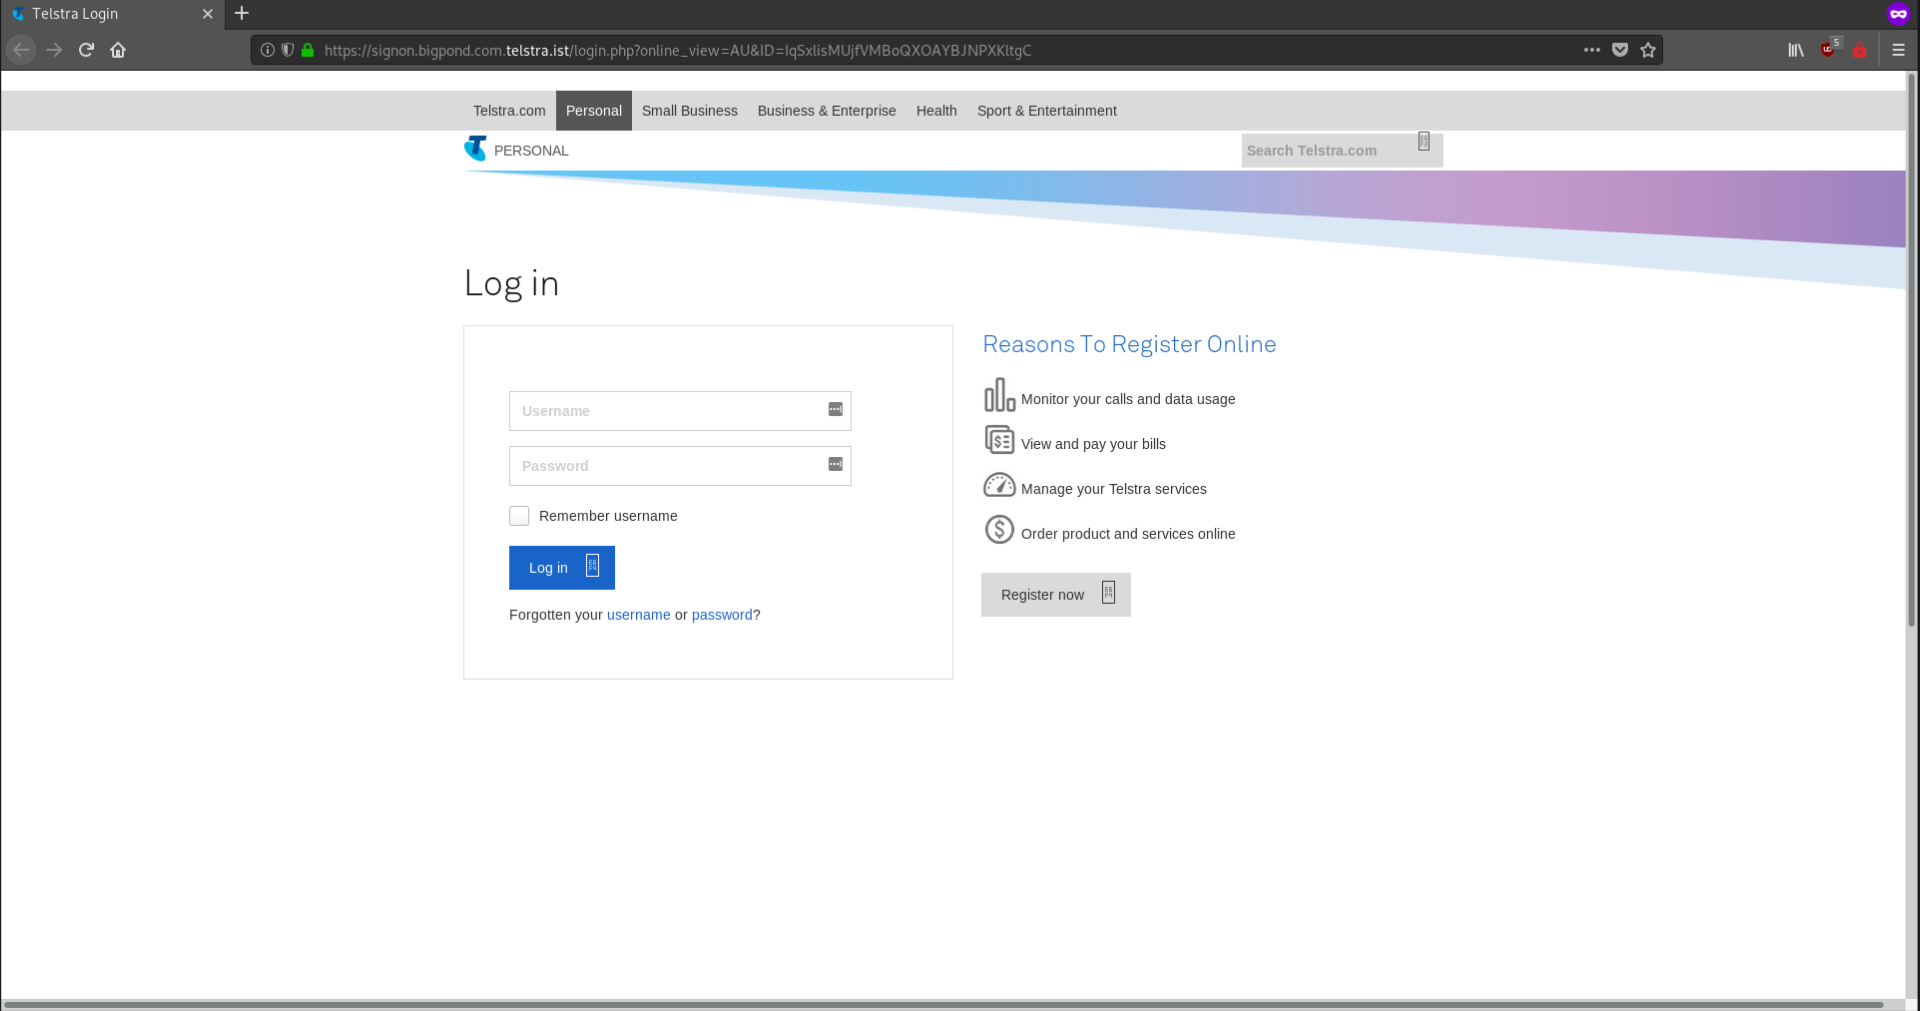Viewport: 1920px width, 1011px height.
Task: Click the browser forward arrow
Action: [x=54, y=50]
